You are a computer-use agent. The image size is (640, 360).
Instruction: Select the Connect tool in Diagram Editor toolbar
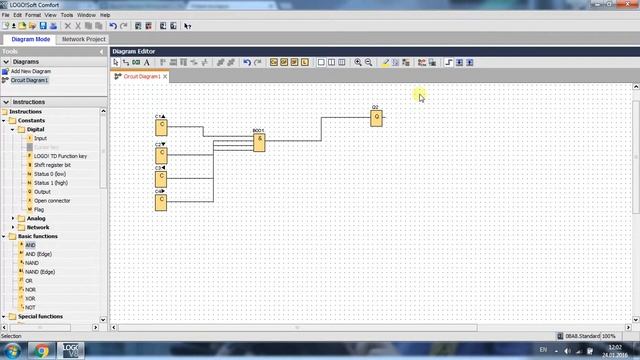tap(126, 62)
